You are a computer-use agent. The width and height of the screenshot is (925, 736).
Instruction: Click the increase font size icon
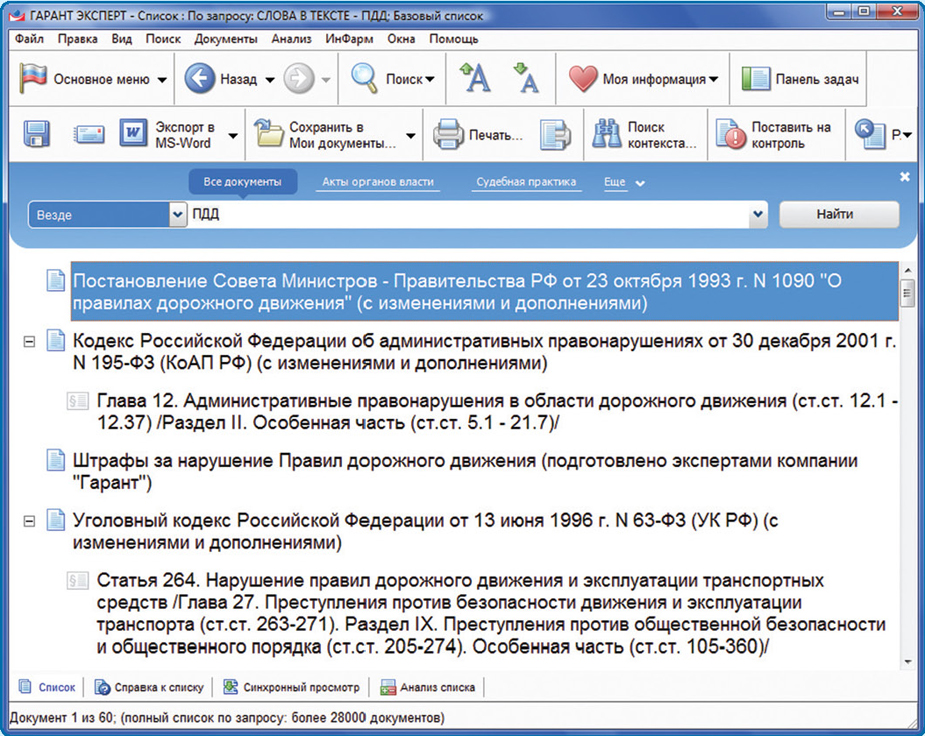(x=475, y=79)
